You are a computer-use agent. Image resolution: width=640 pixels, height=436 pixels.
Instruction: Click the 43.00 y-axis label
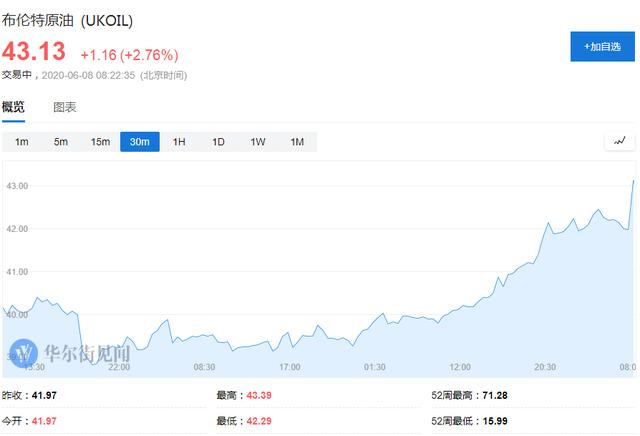[17, 186]
